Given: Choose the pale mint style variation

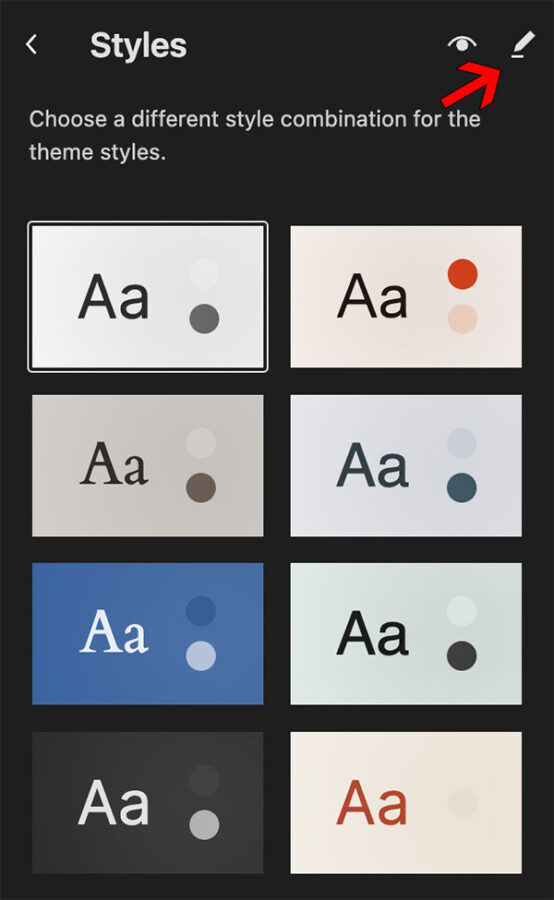Looking at the screenshot, I should coord(406,634).
